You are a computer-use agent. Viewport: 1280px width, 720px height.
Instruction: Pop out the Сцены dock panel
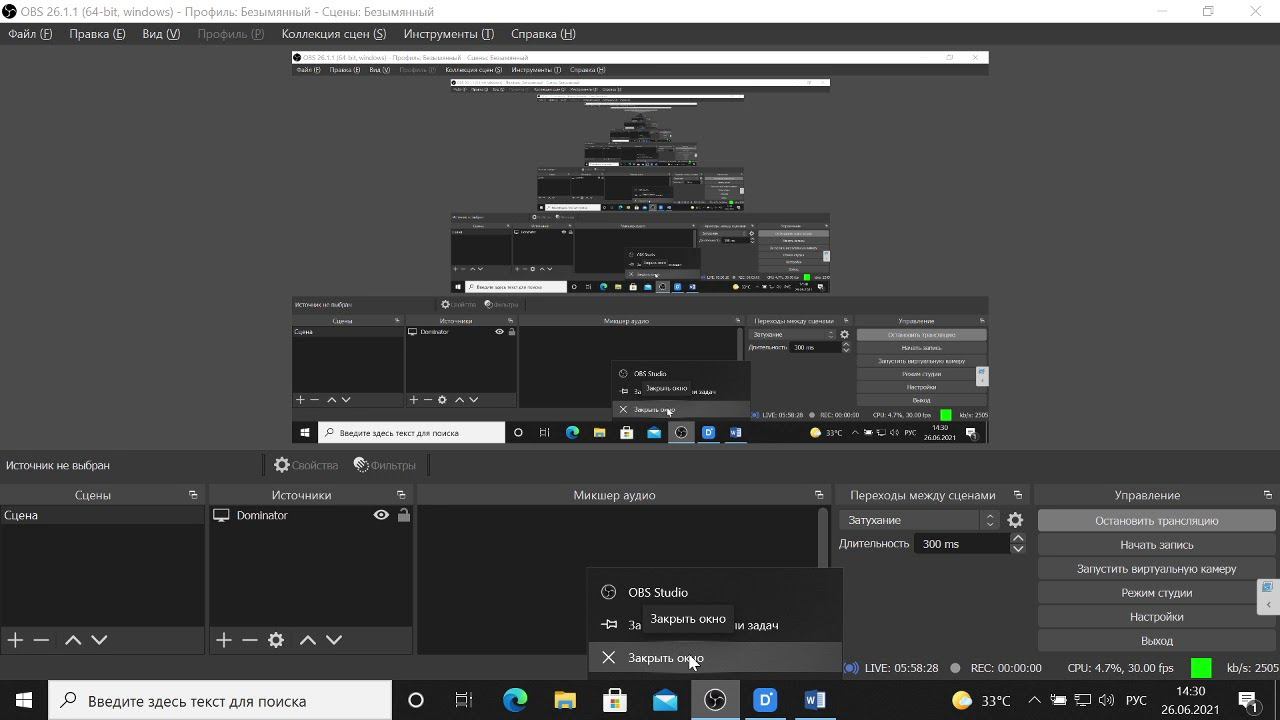[193, 495]
